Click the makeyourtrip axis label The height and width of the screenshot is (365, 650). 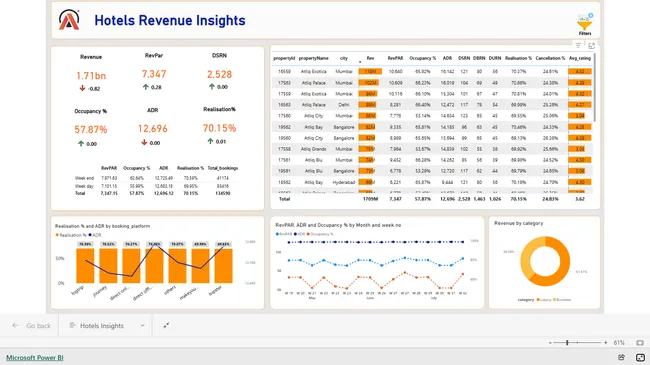(x=189, y=292)
